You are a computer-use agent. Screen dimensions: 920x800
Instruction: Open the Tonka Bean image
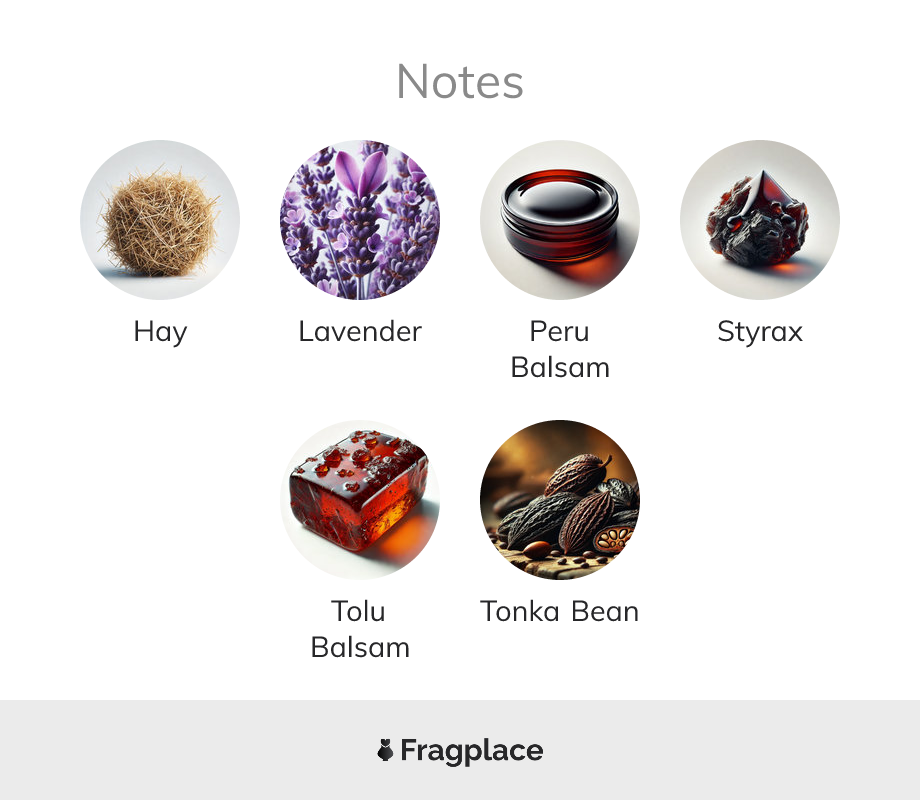coord(560,499)
